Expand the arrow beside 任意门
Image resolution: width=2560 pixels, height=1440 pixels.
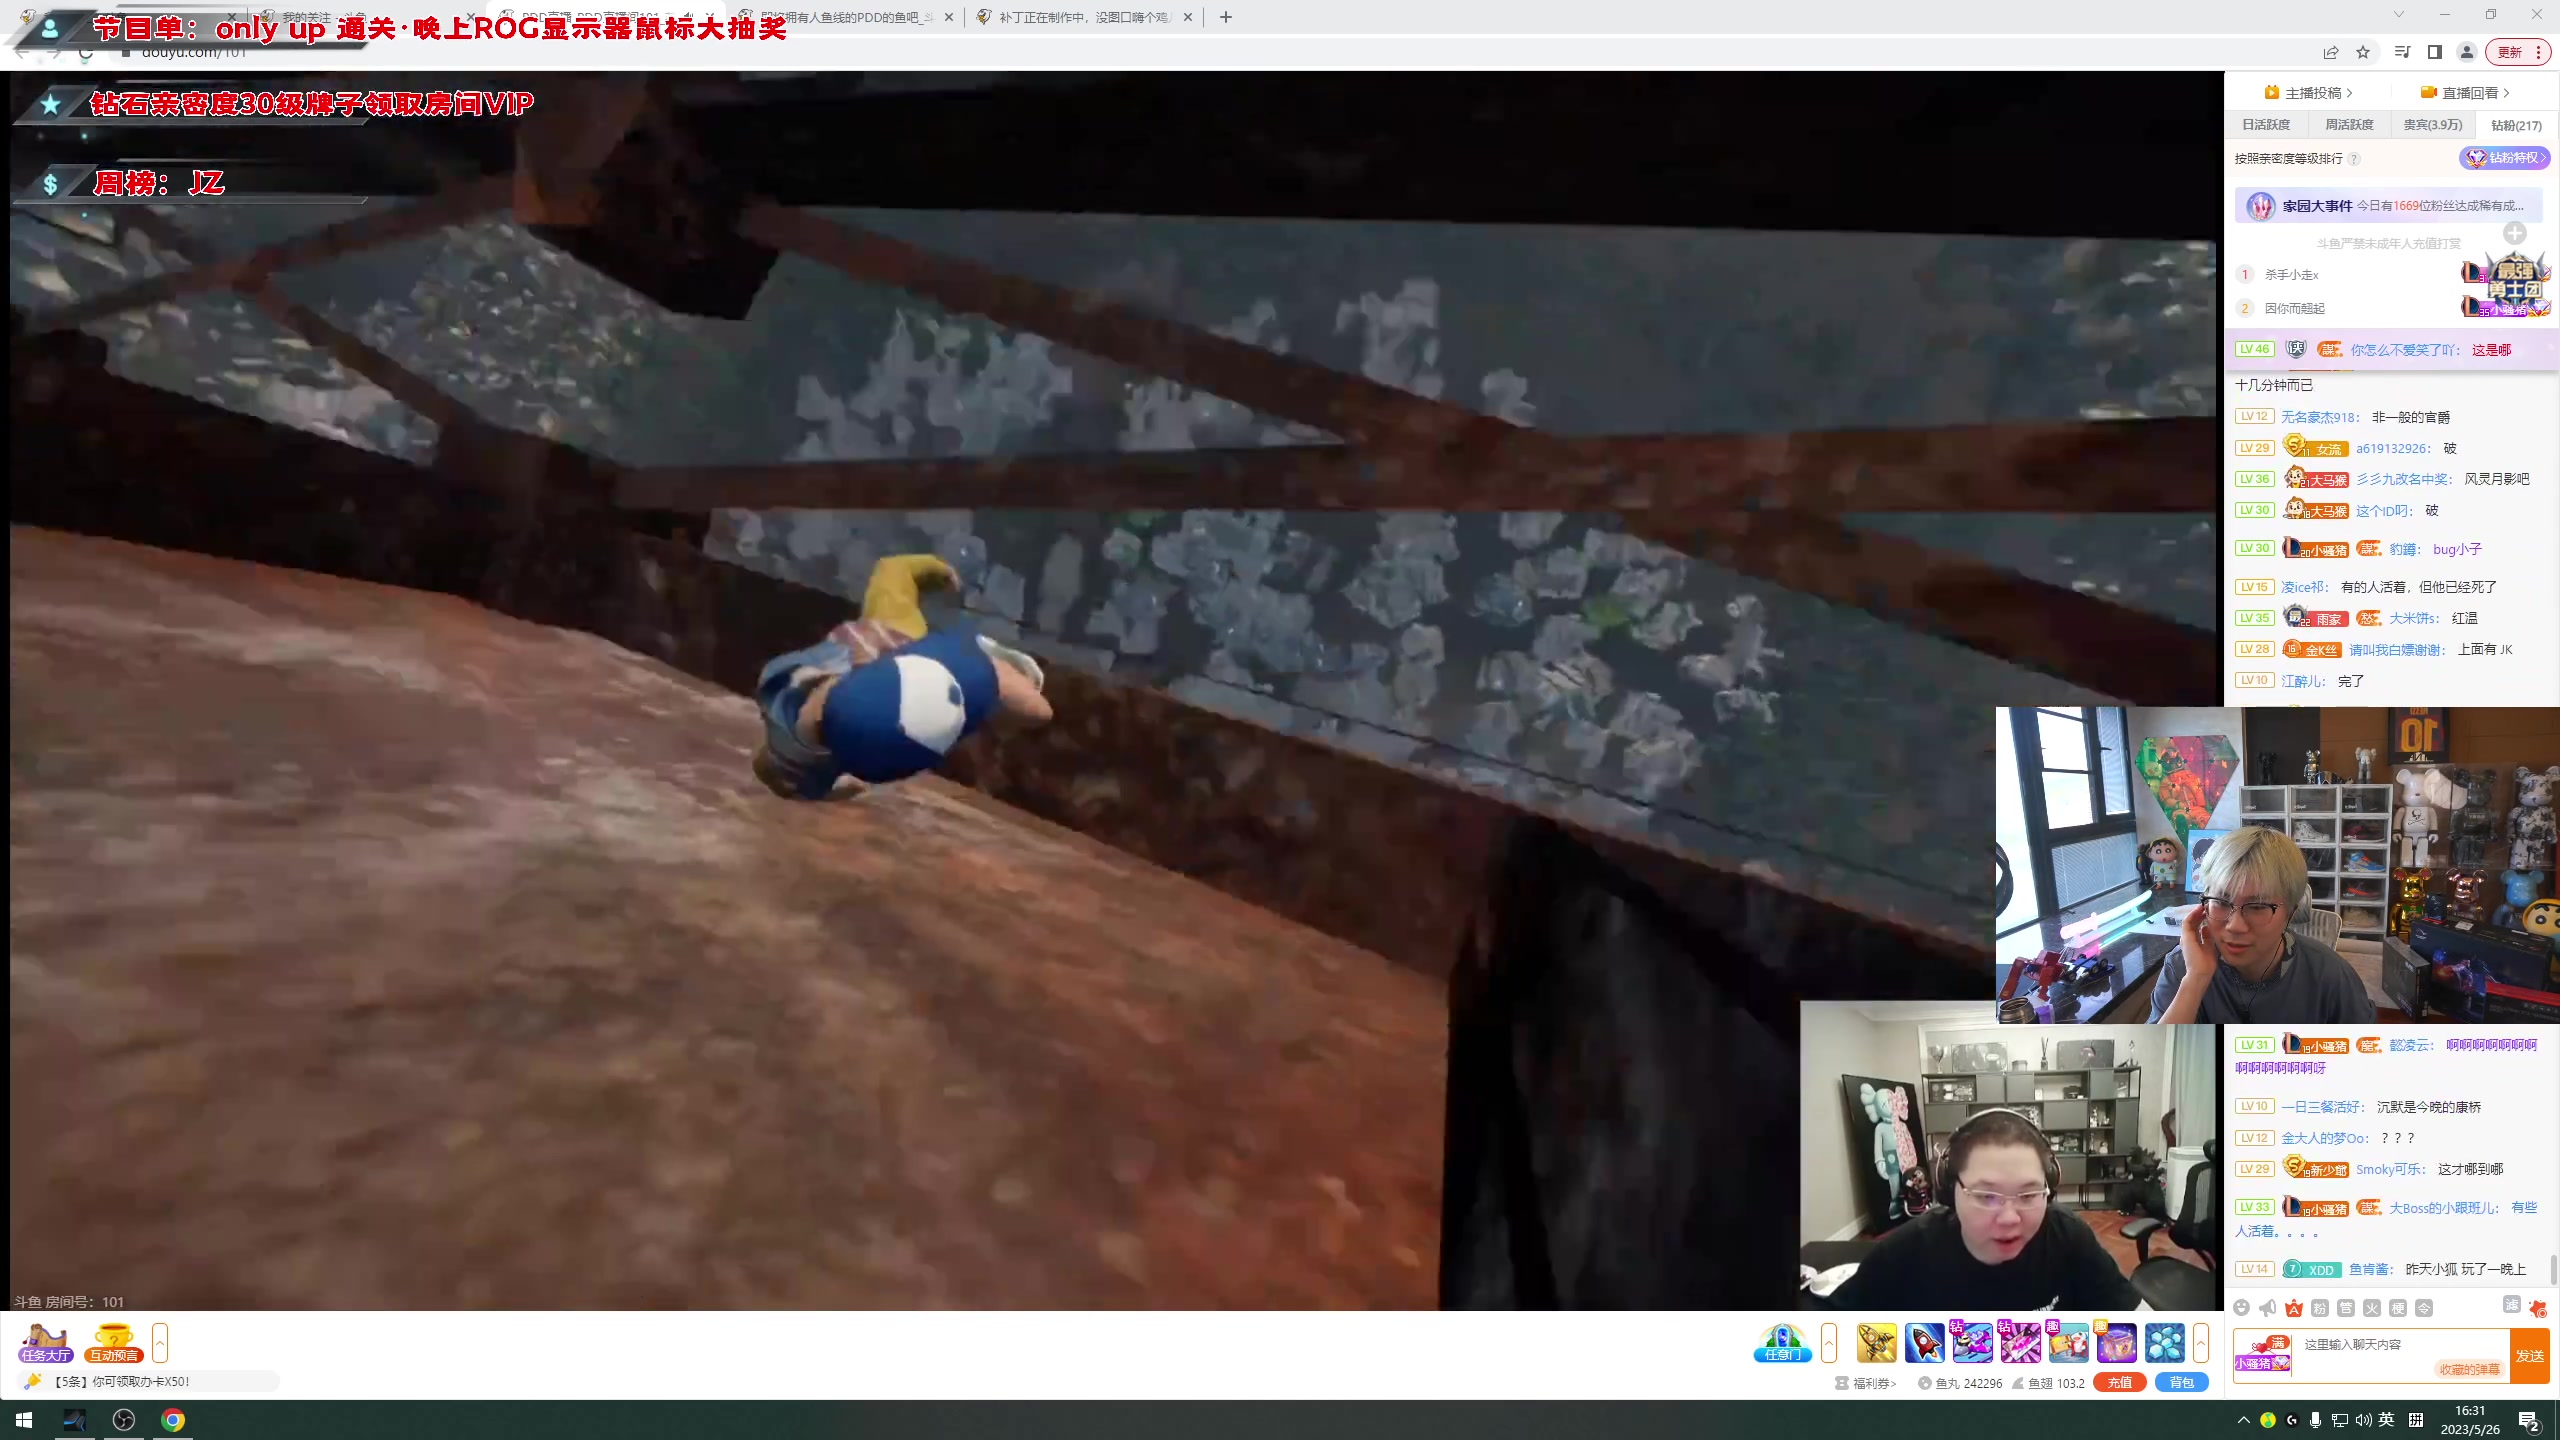pyautogui.click(x=1829, y=1342)
